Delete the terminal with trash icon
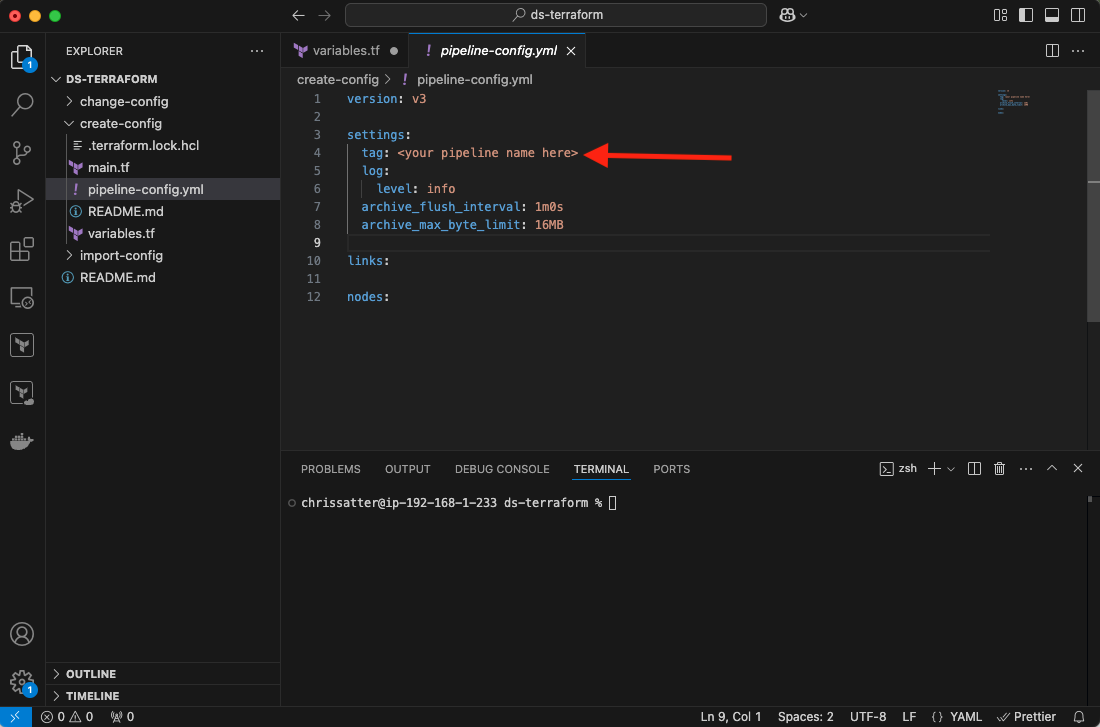 tap(999, 469)
